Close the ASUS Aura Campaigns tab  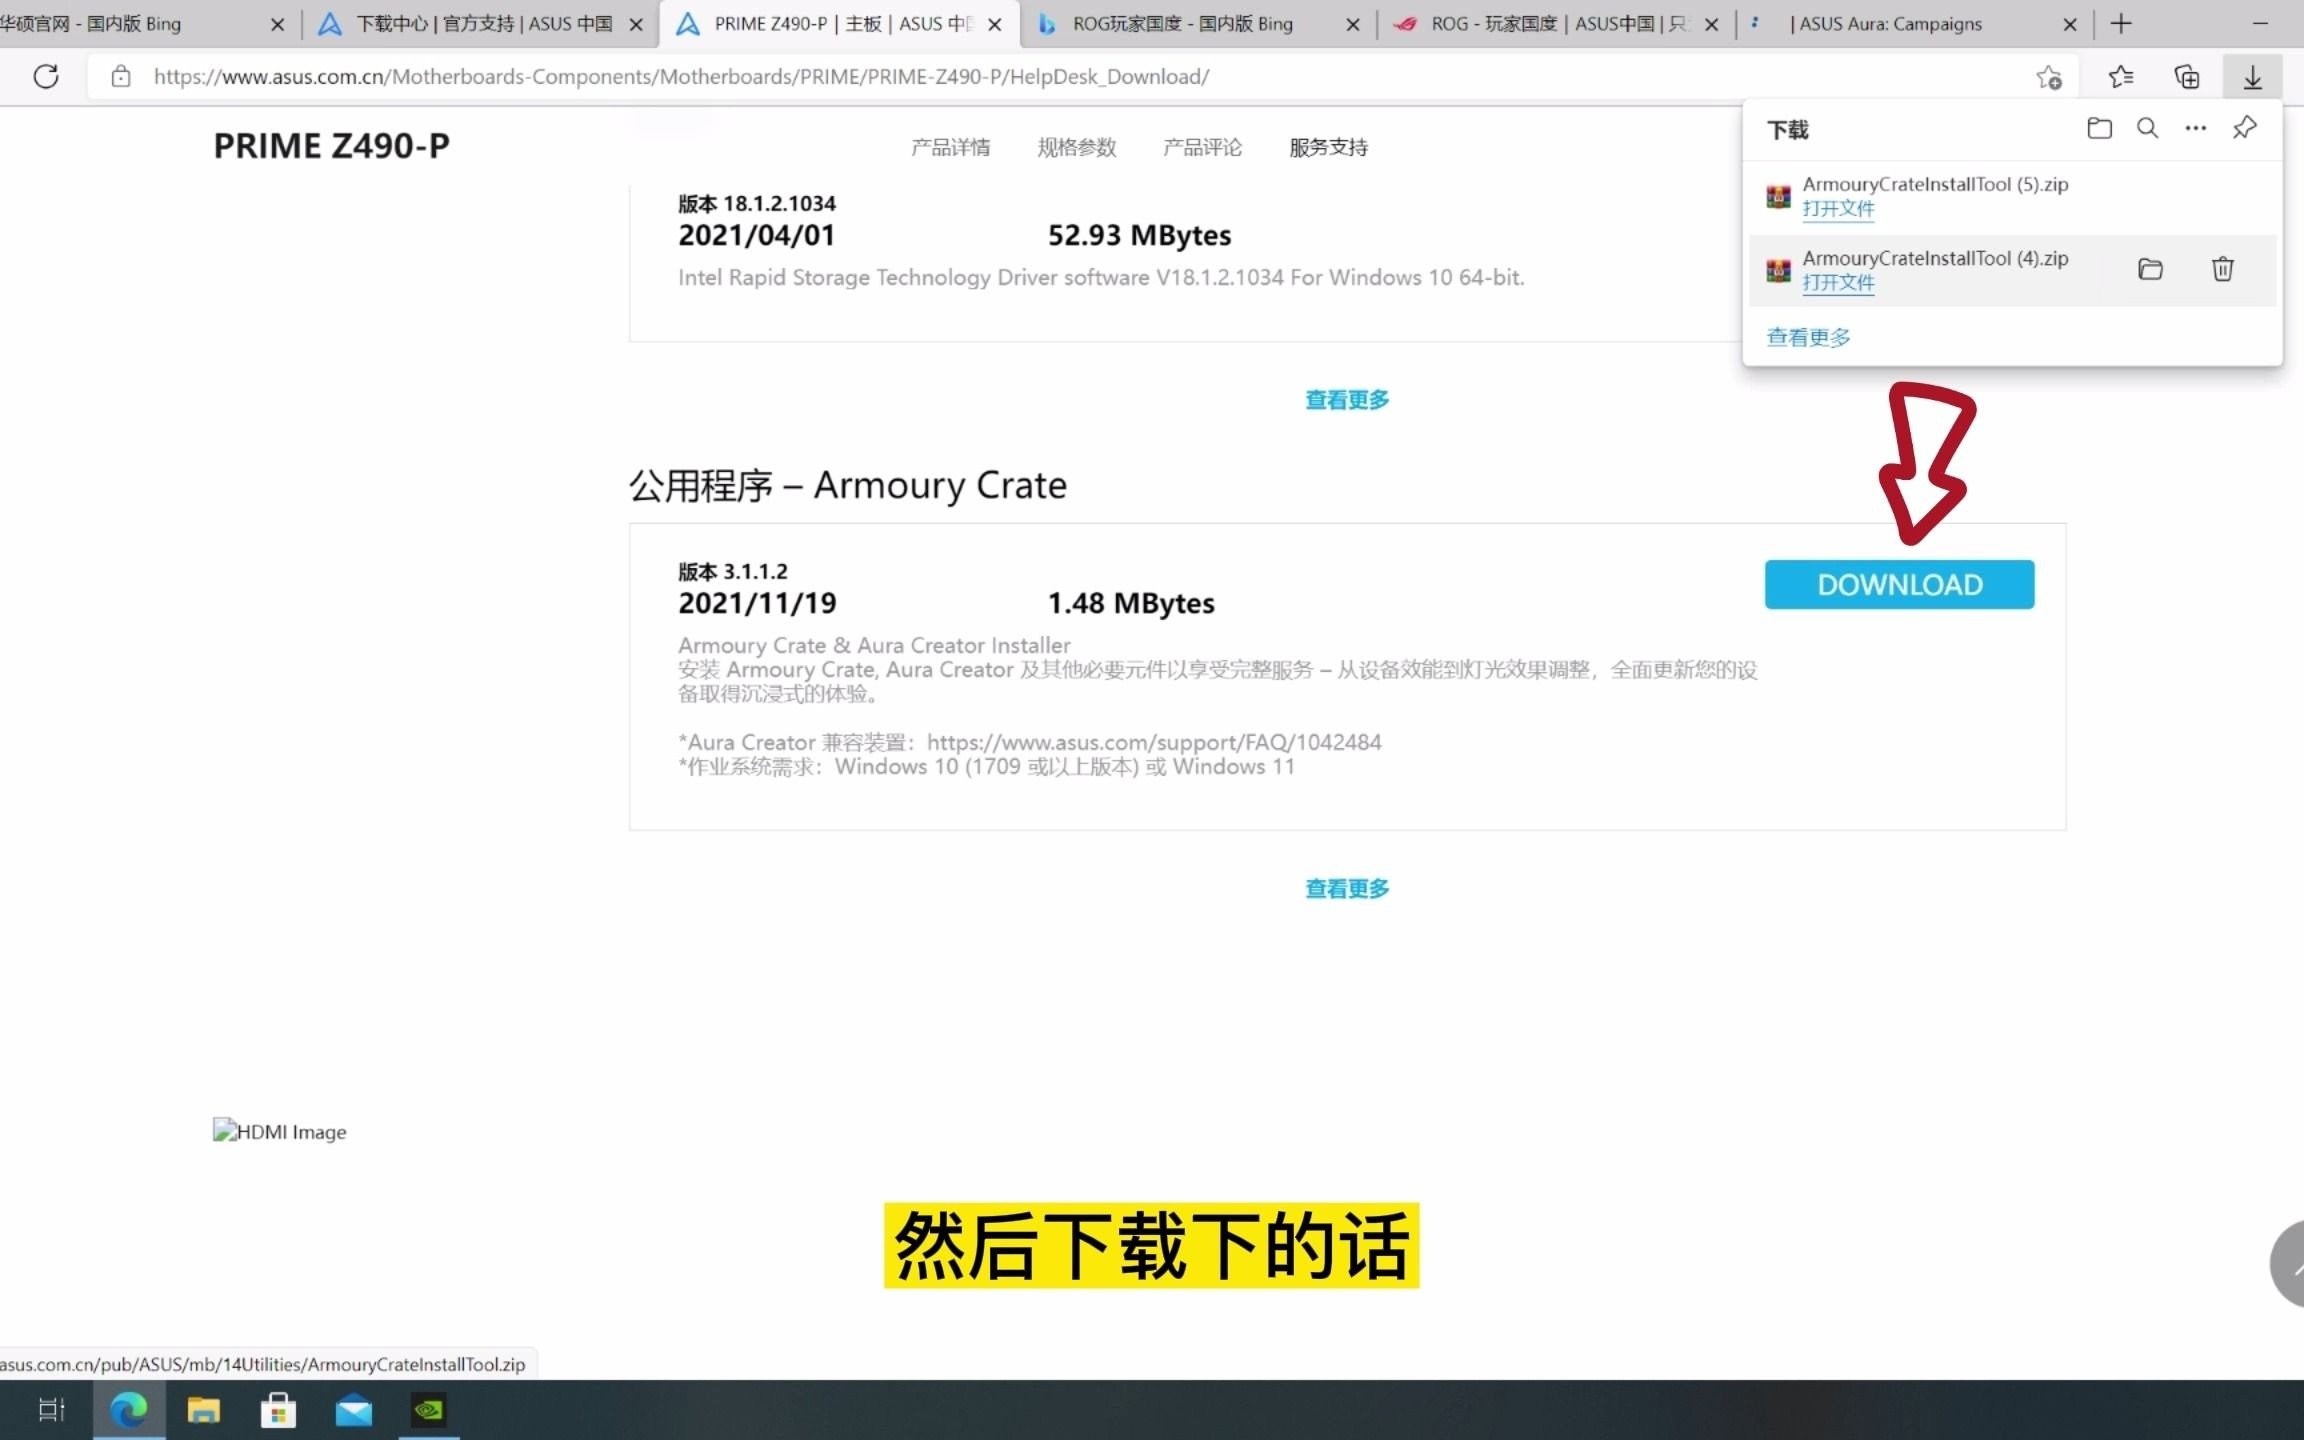pyautogui.click(x=2070, y=25)
